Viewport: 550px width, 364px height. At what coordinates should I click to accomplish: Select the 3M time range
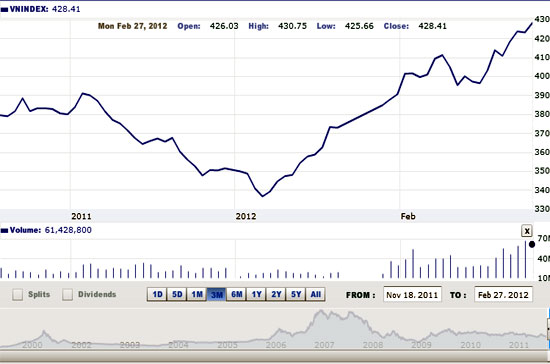point(216,294)
